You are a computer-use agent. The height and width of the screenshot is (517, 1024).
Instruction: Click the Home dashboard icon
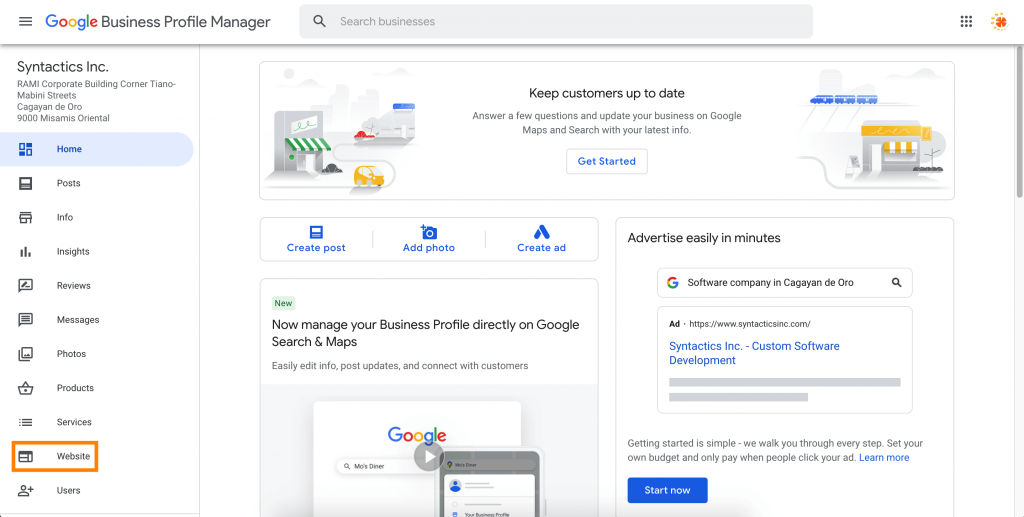(25, 149)
